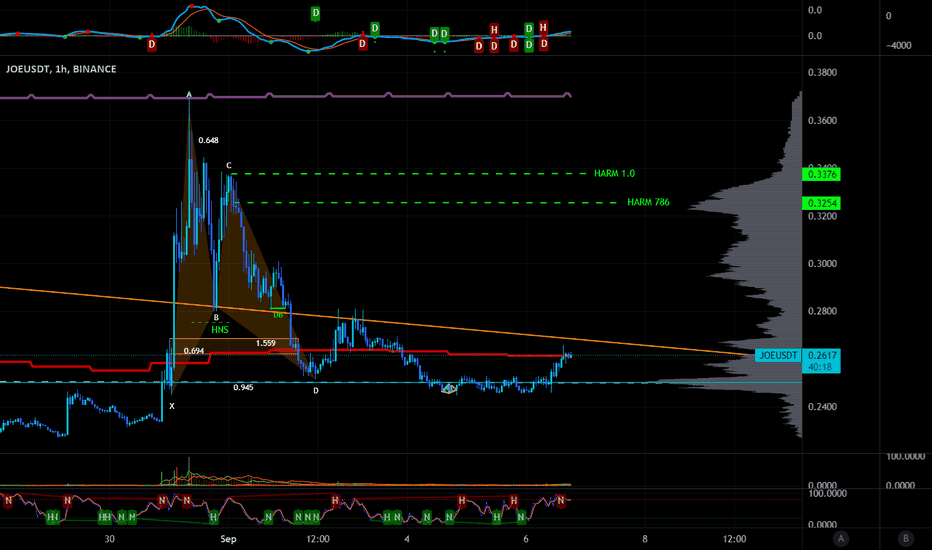Click the green DB pattern label
This screenshot has width=932, height=550.
tap(278, 315)
